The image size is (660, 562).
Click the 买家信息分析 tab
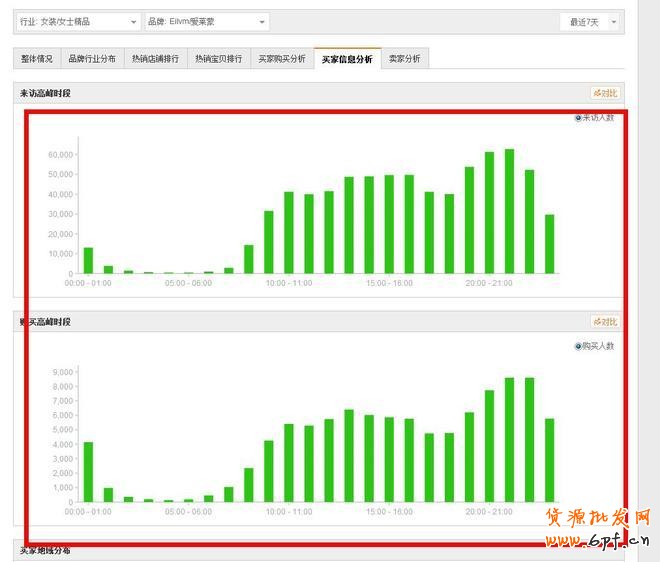[x=347, y=59]
